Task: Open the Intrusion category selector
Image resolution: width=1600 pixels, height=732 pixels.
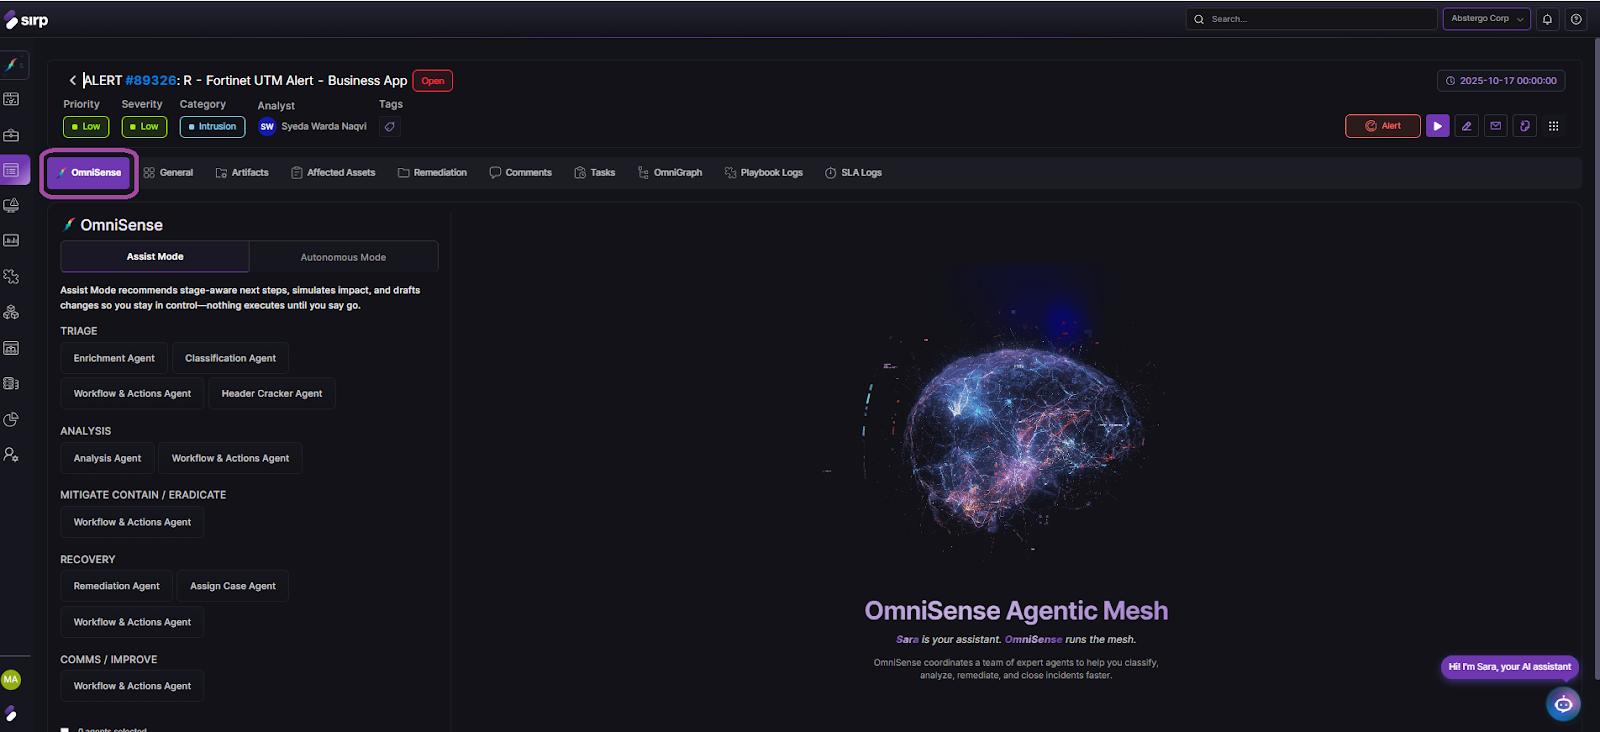Action: pyautogui.click(x=212, y=127)
